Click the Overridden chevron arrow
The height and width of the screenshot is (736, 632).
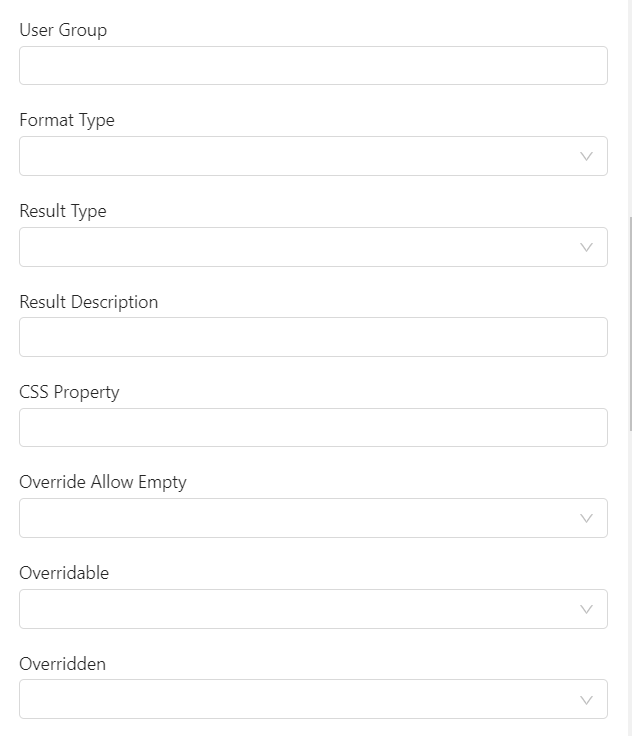pos(587,700)
